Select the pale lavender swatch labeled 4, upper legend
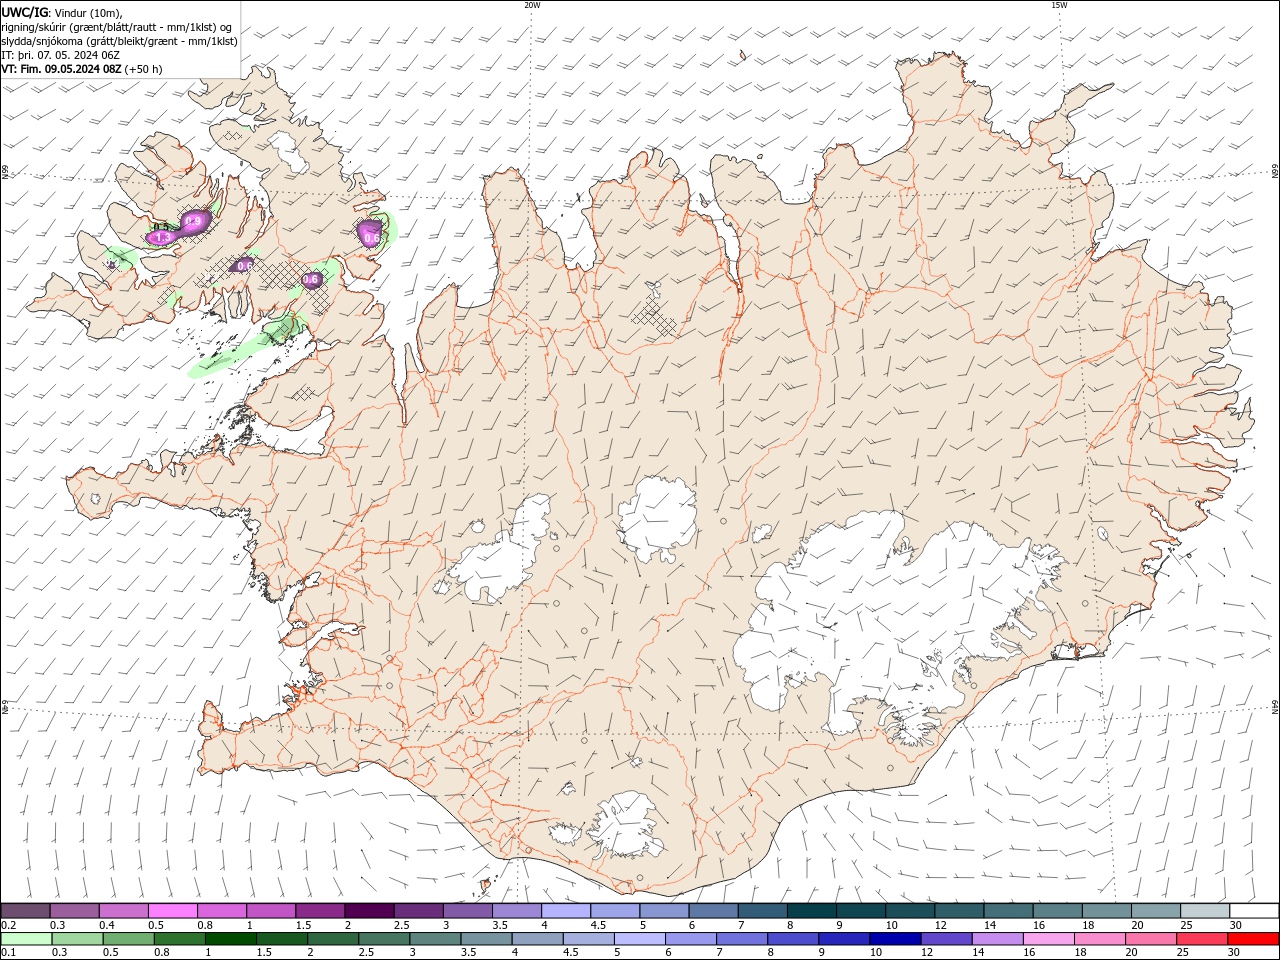Viewport: 1280px width, 960px height. [x=566, y=911]
